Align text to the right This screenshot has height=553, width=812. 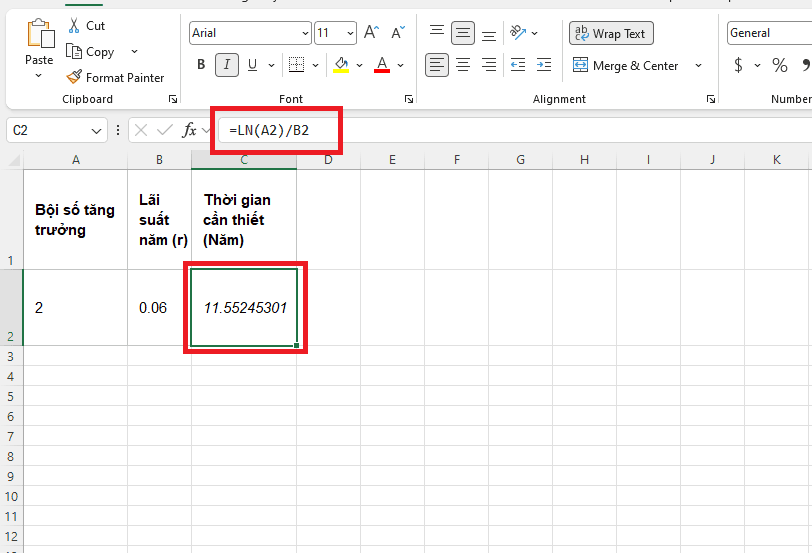489,65
